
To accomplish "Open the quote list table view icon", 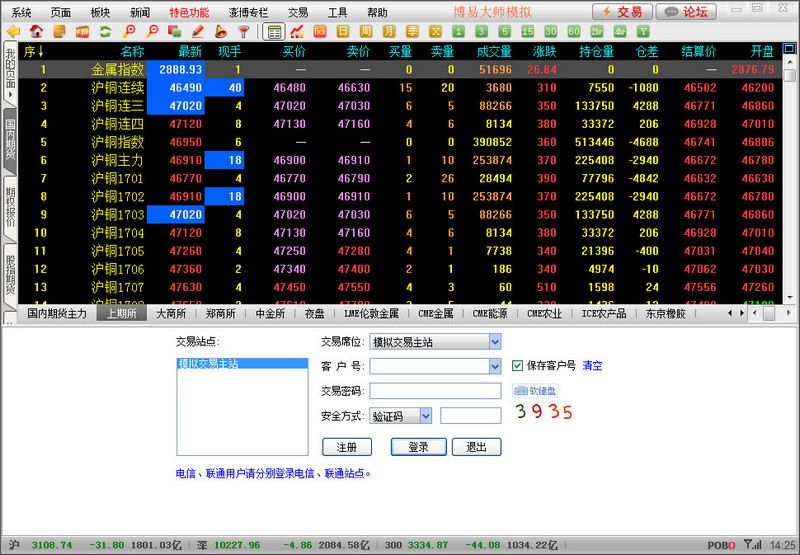I will pos(274,32).
